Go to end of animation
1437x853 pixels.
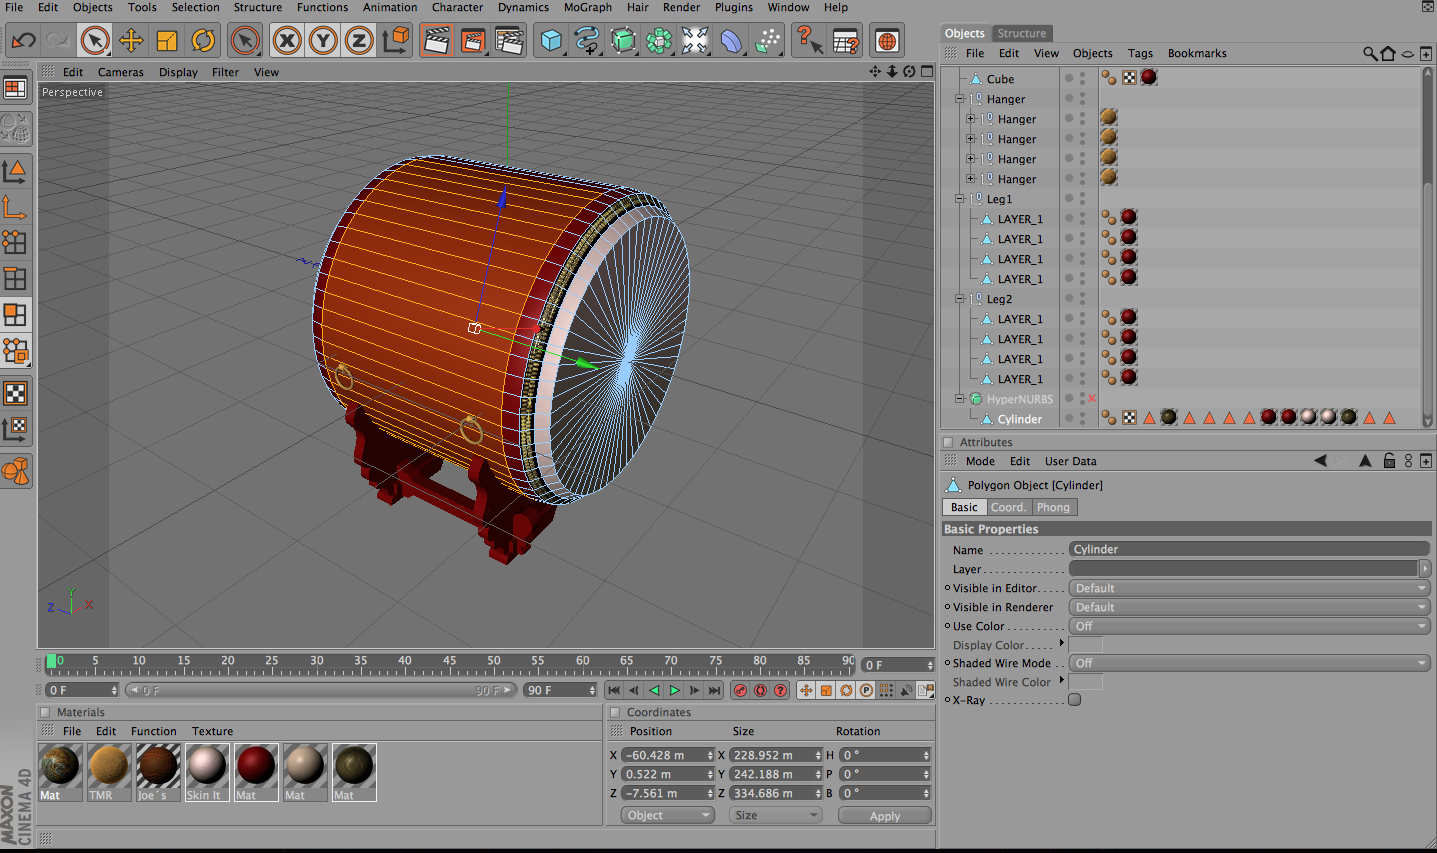714,690
